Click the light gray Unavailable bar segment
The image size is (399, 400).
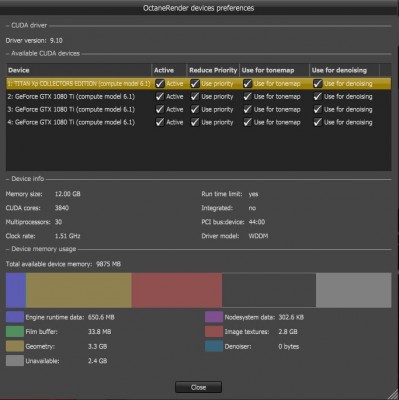(x=354, y=290)
